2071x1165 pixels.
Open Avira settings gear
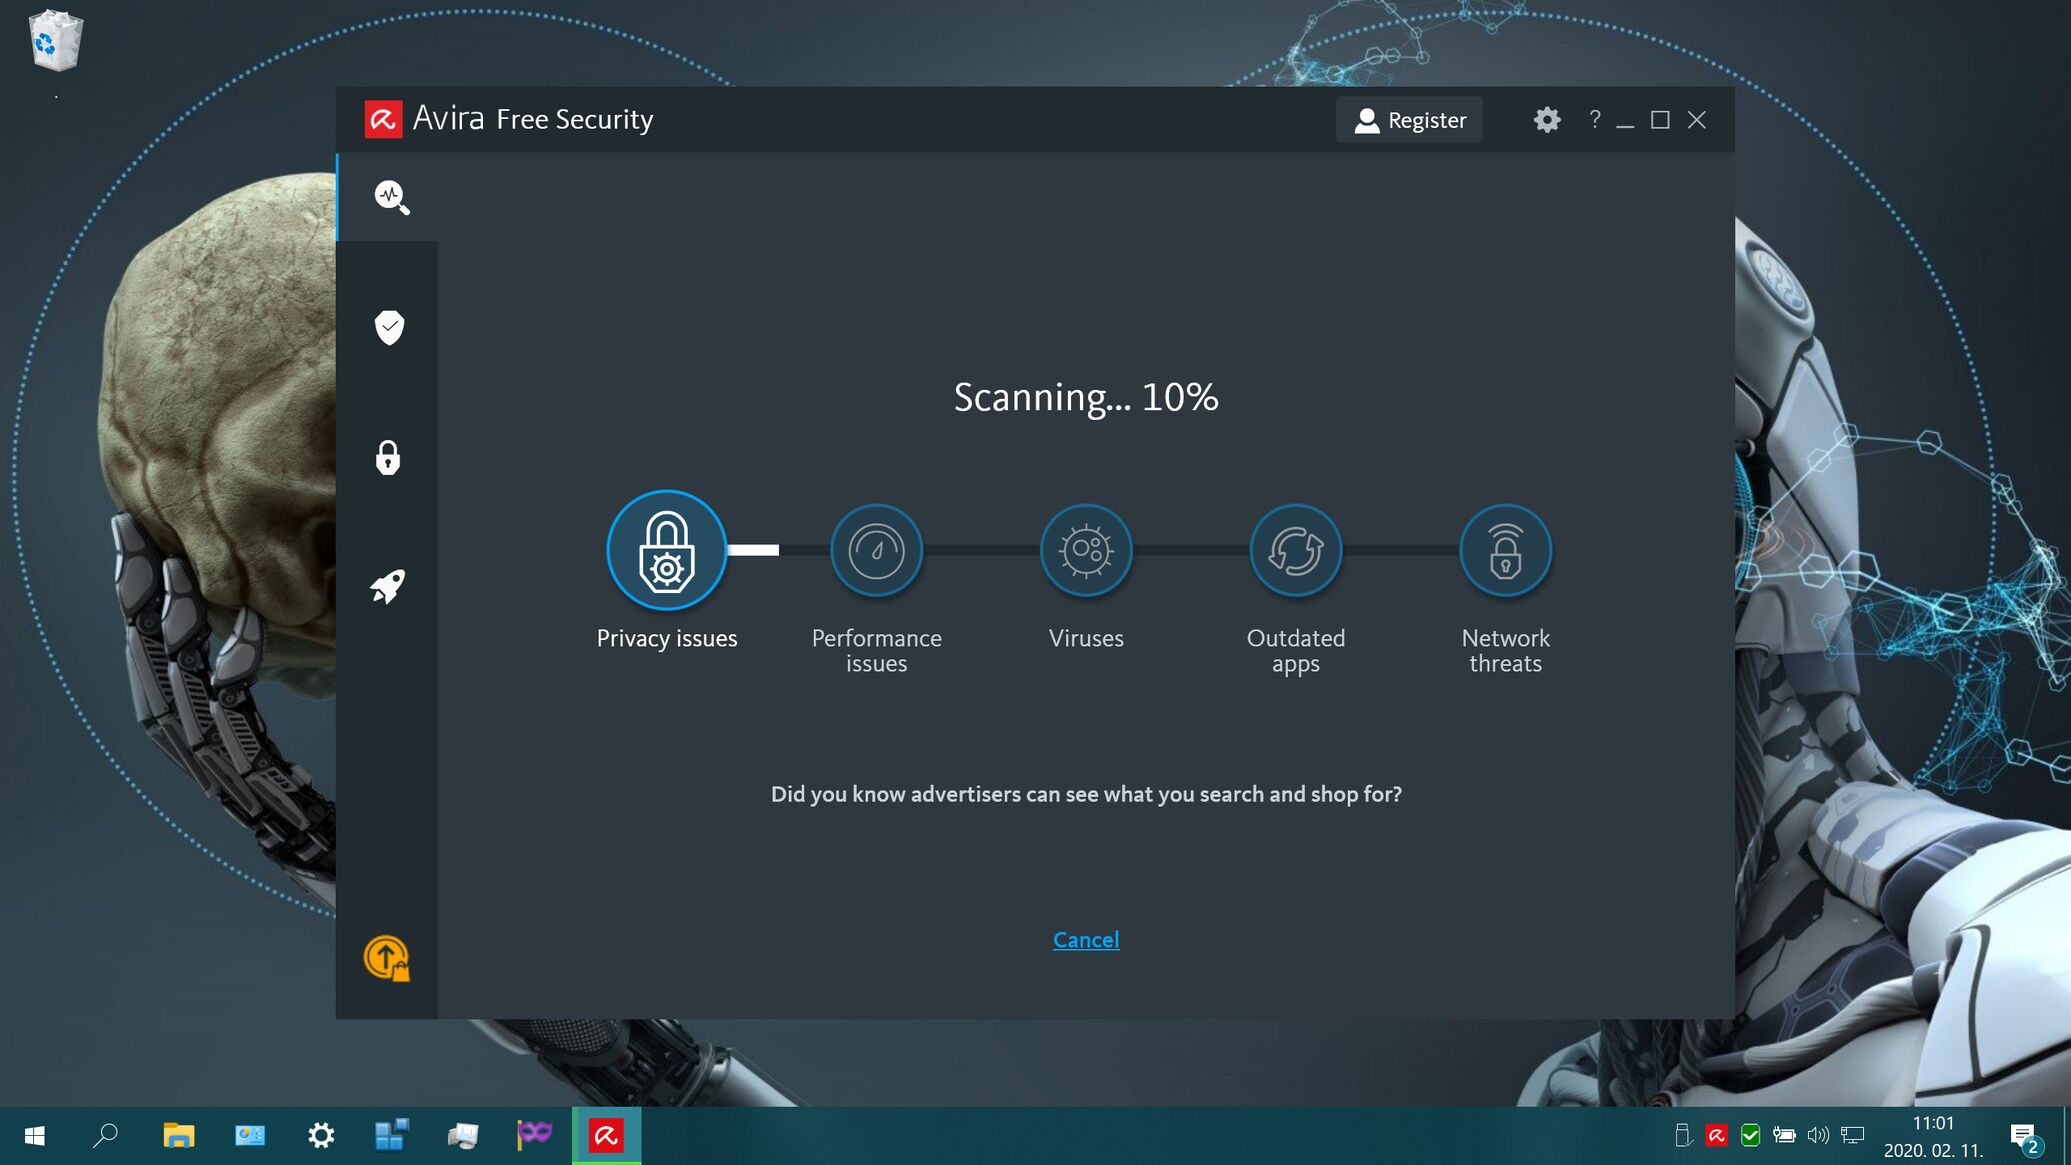pyautogui.click(x=1547, y=120)
